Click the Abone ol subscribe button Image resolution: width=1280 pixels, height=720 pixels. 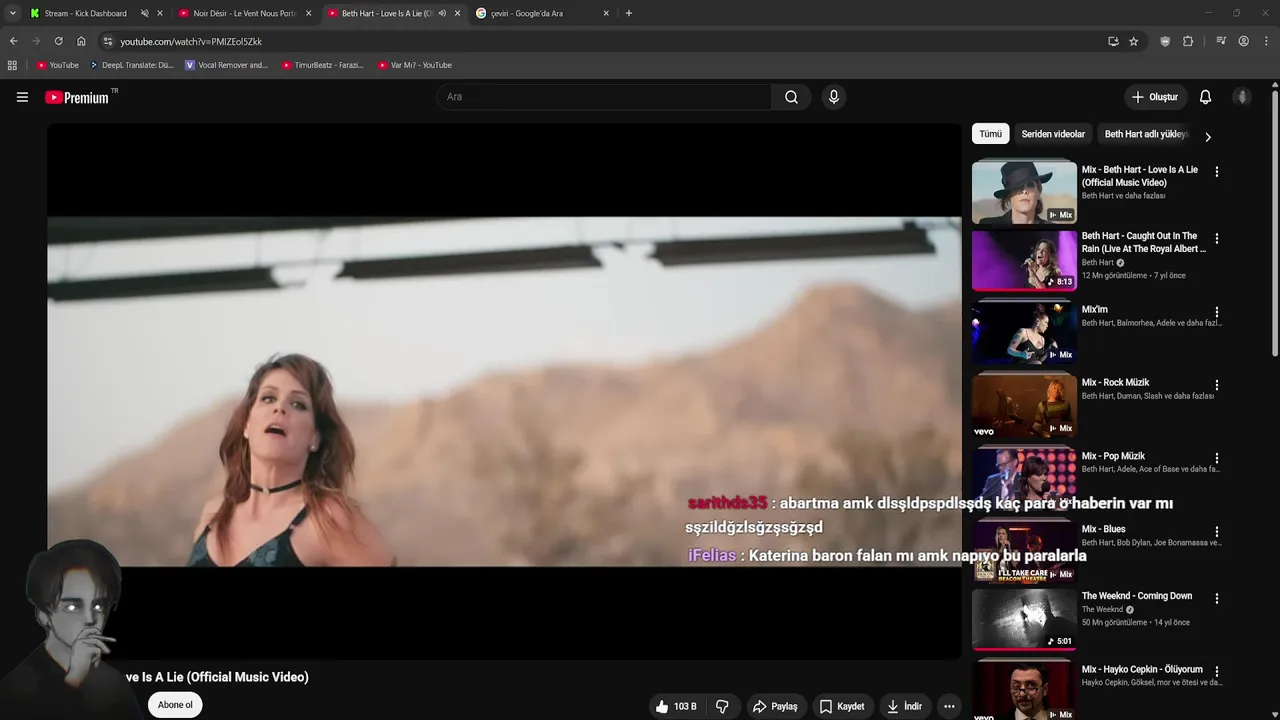(x=175, y=705)
